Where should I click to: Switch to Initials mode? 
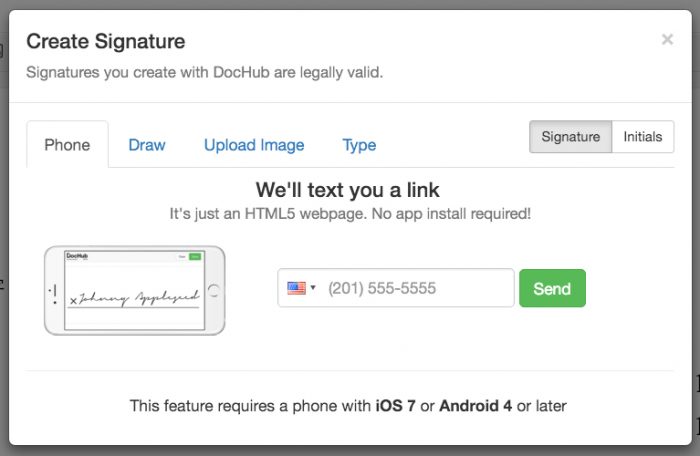click(x=642, y=137)
